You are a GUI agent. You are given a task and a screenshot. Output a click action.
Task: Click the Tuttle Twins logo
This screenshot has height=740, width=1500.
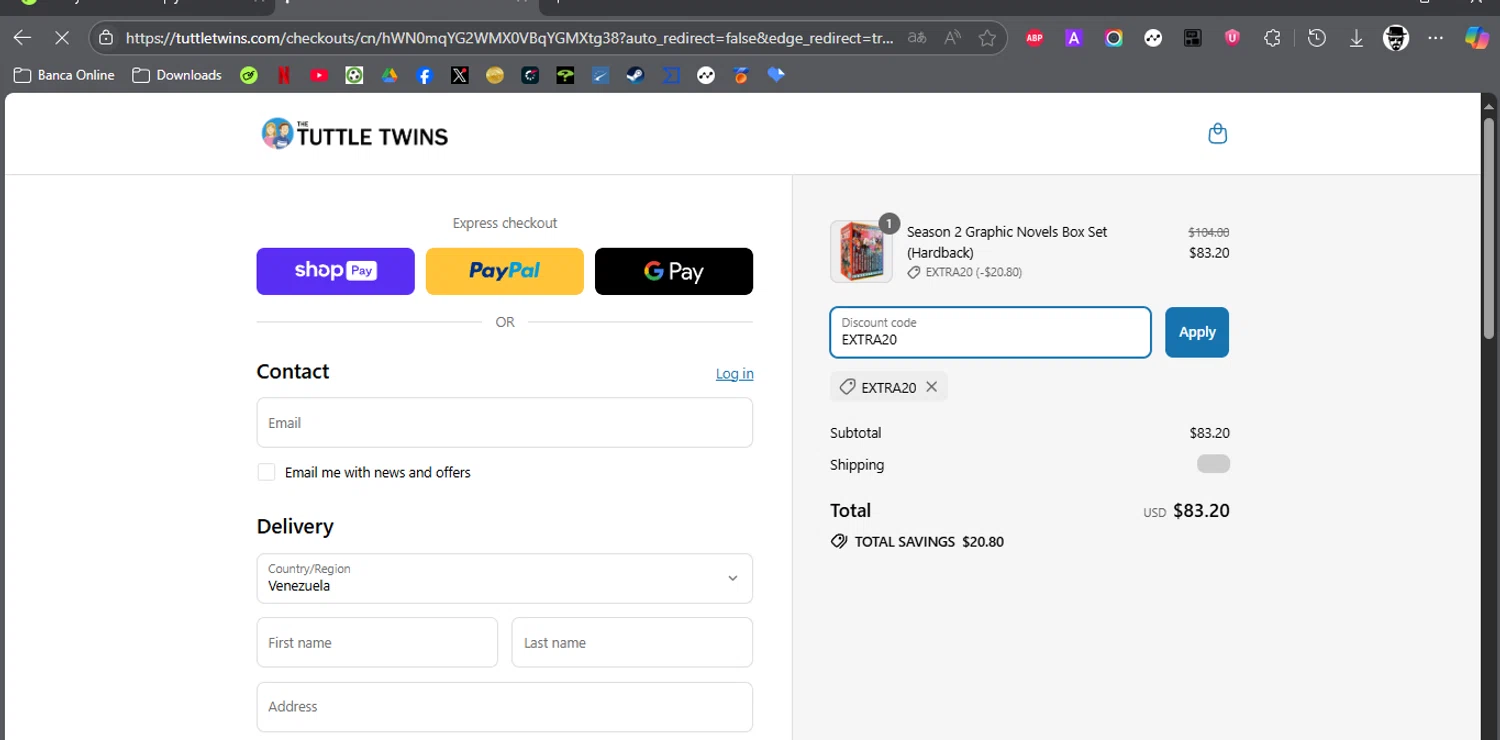point(355,134)
